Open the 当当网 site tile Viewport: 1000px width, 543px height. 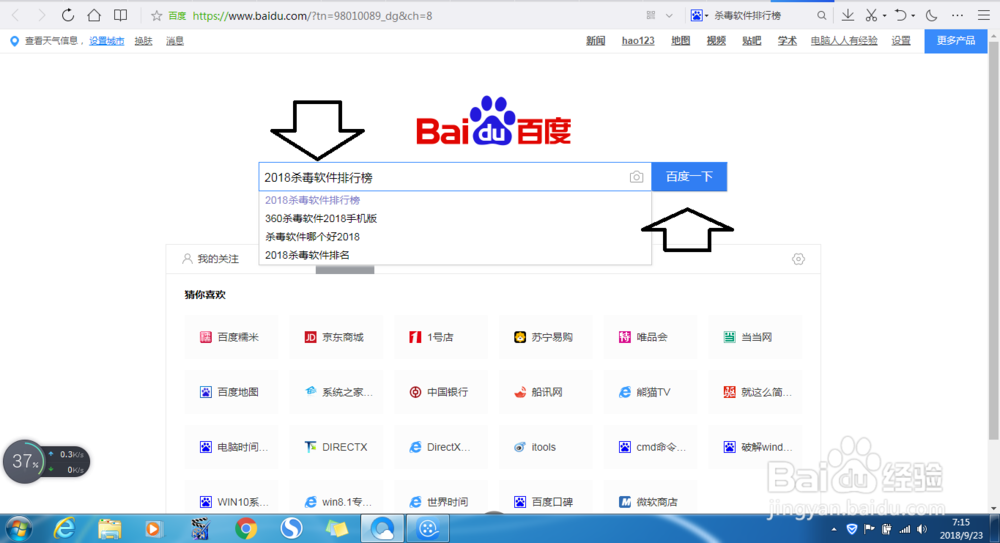754,337
